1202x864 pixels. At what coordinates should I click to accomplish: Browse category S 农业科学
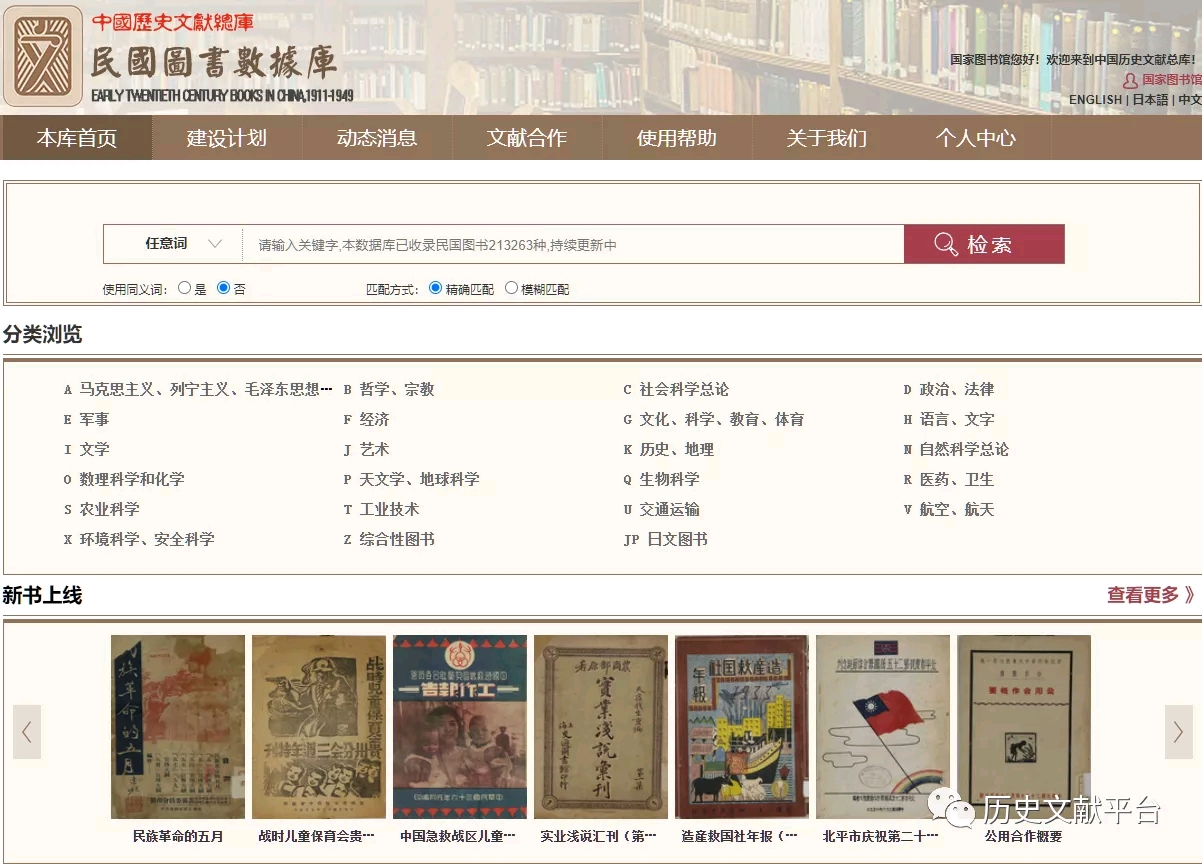101,509
